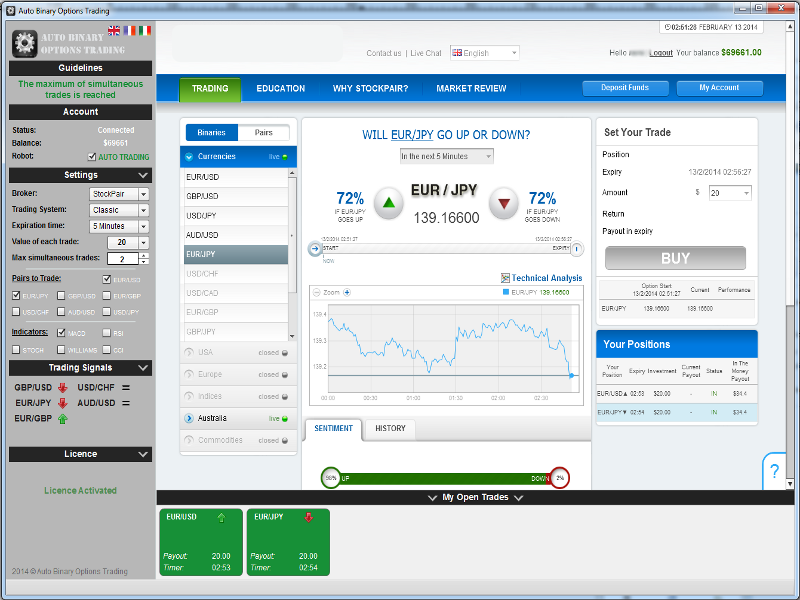Click the currency list scrollbar

pyautogui.click(x=292, y=254)
